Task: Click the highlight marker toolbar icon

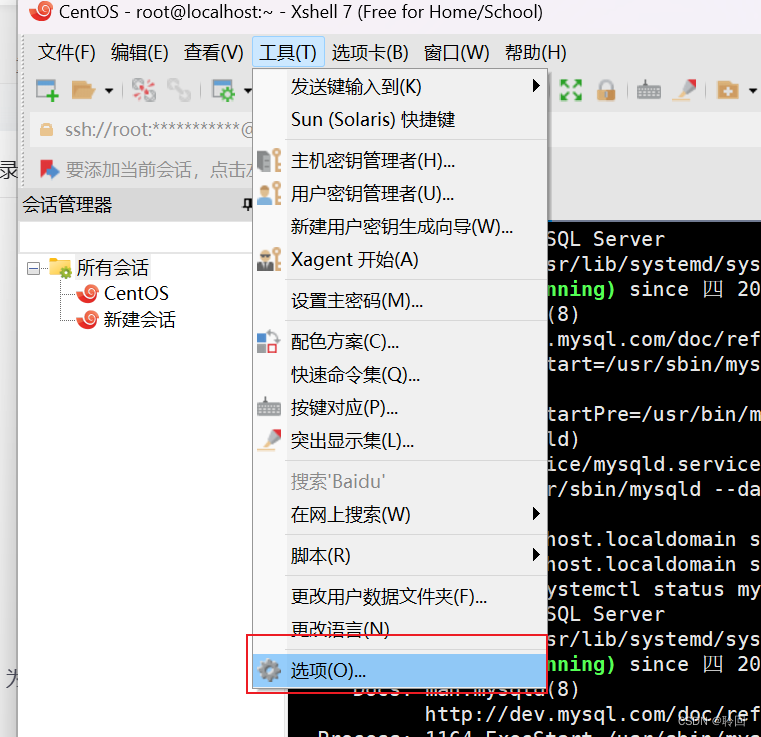Action: point(685,90)
